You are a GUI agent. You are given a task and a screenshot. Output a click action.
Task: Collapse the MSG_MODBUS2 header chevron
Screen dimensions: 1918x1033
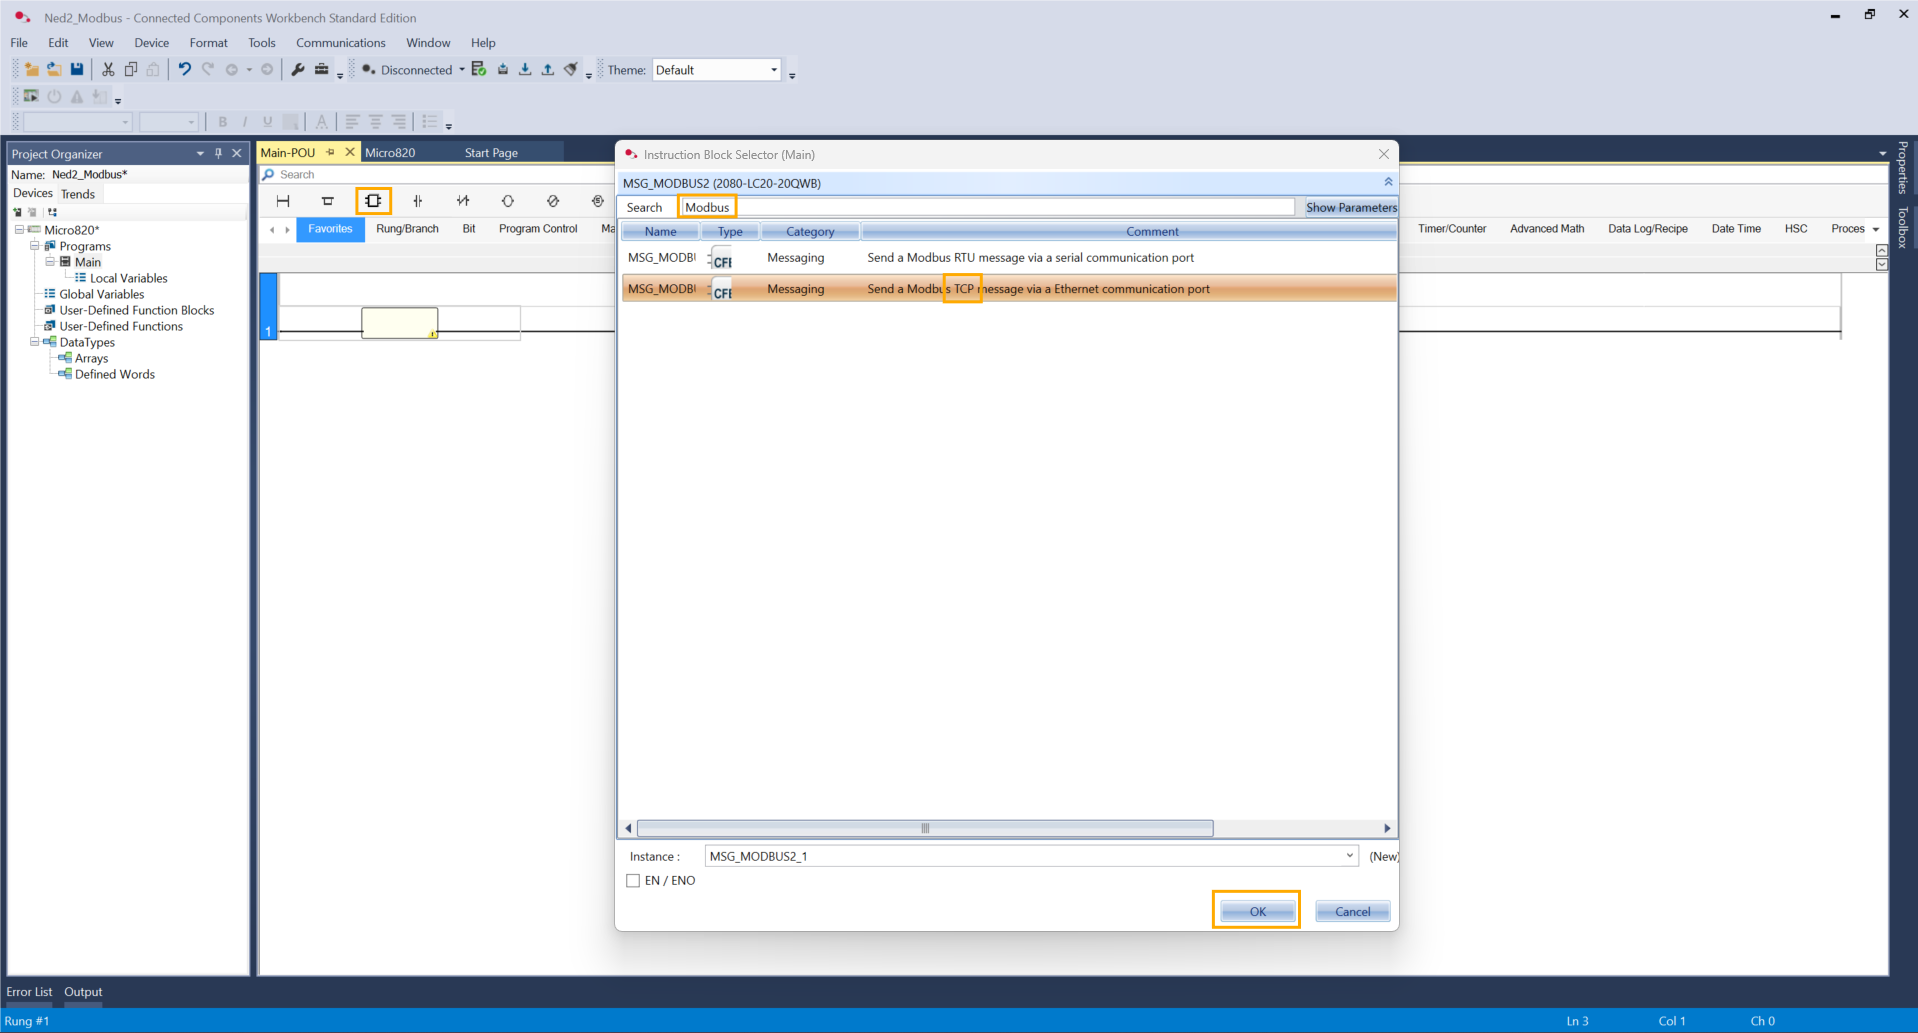(1388, 183)
